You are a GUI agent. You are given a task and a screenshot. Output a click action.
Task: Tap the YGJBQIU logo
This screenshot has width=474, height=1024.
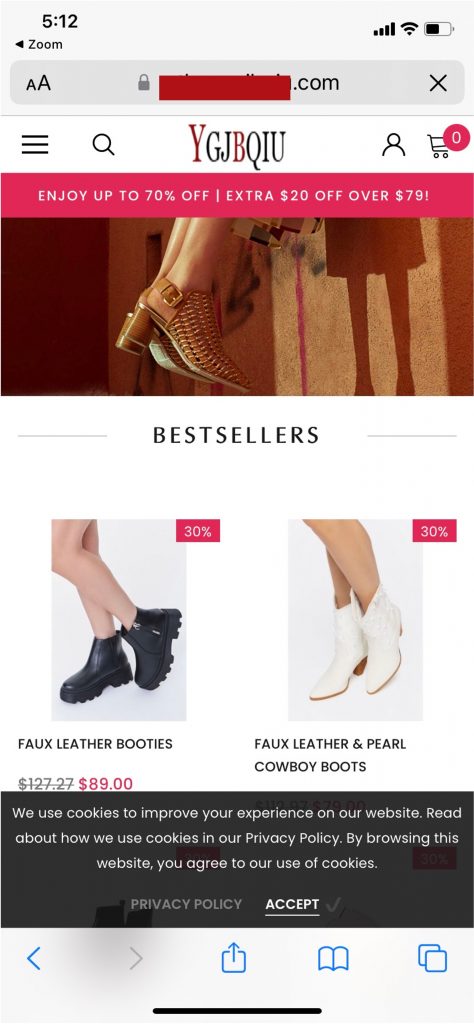coord(237,144)
